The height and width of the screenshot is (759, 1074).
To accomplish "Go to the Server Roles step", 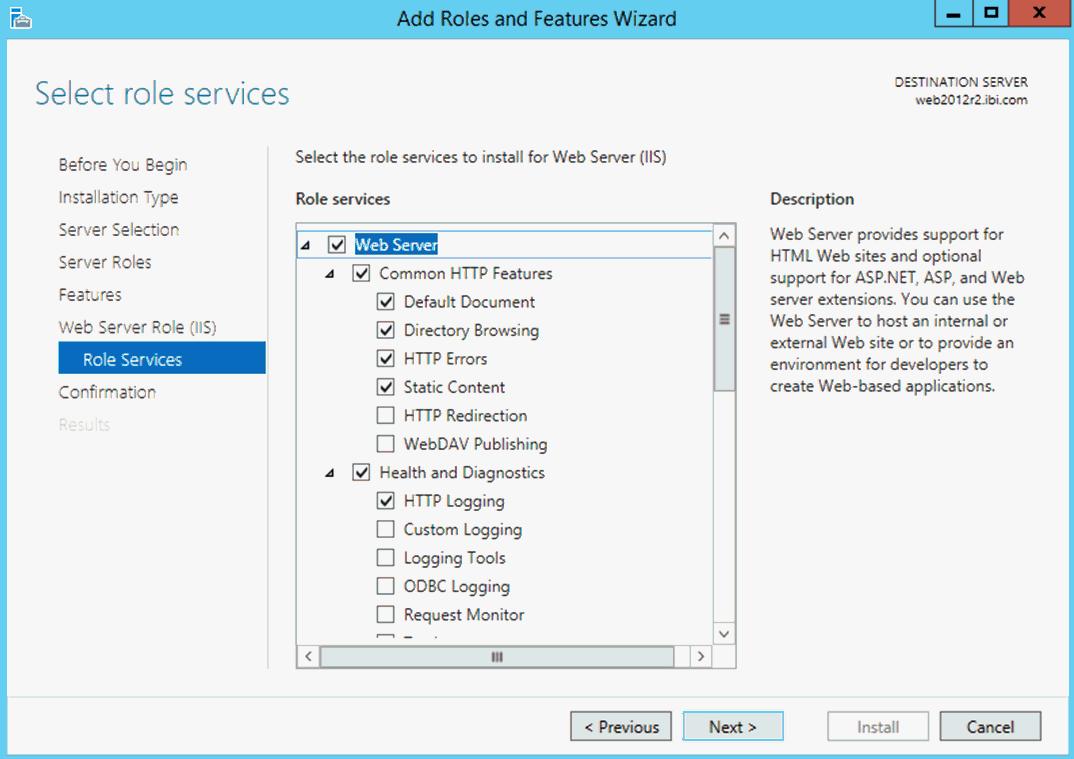I will coord(105,262).
